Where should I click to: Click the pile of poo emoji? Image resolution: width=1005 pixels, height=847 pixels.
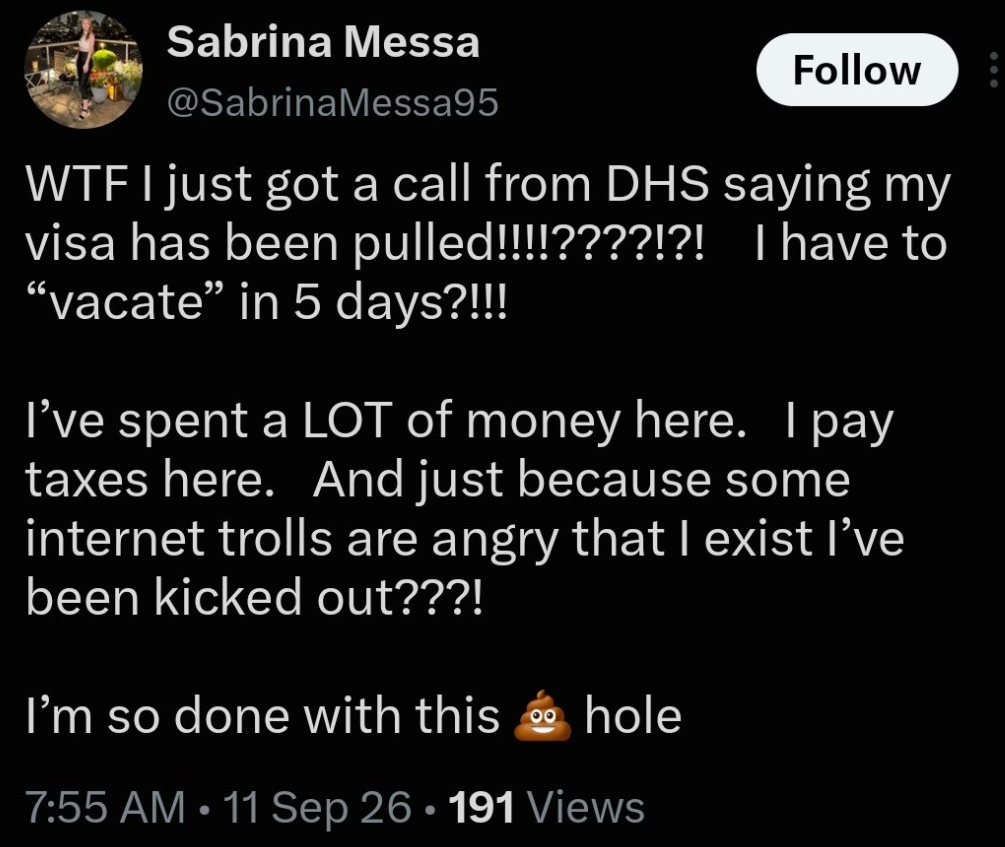[x=542, y=716]
